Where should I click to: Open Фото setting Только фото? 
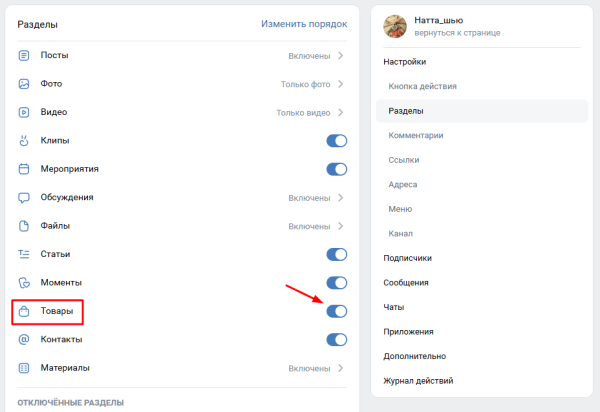coord(312,84)
